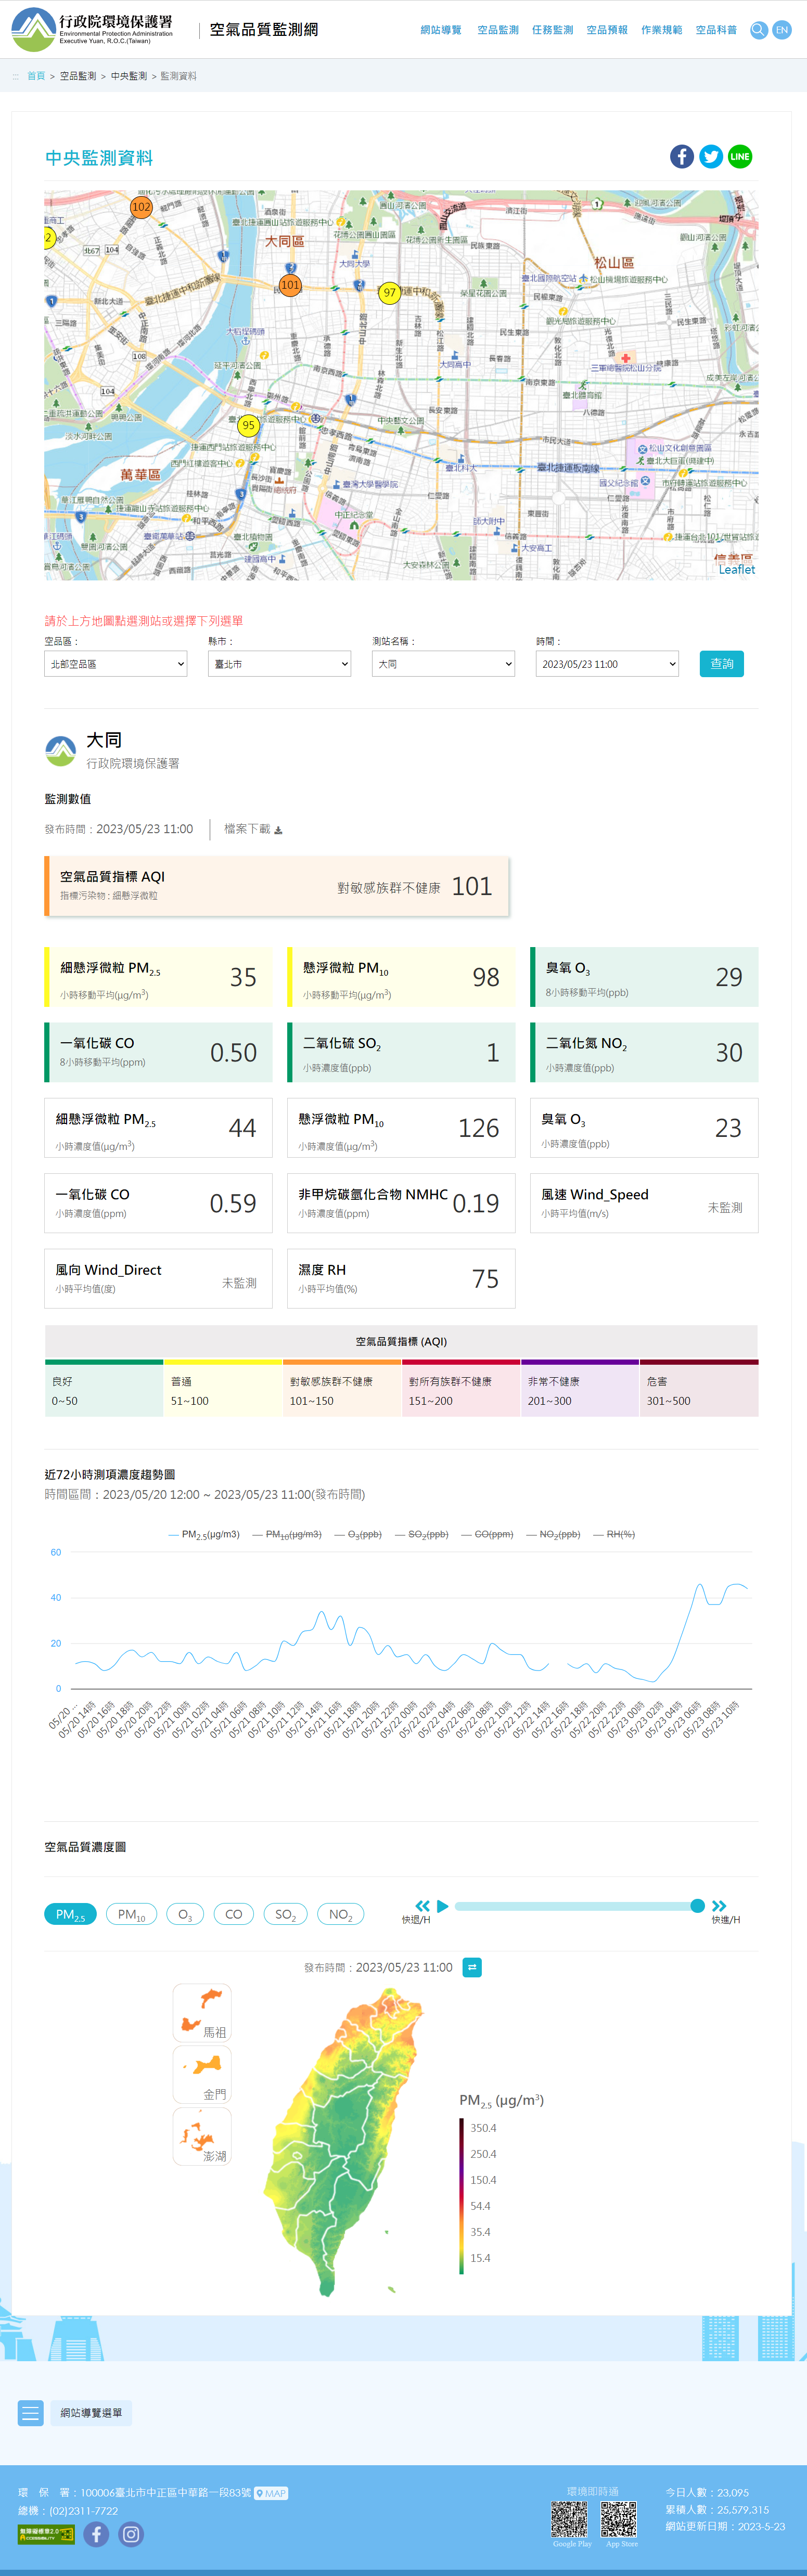The image size is (807, 2576).
Task: Share page via LINE icon
Action: click(x=740, y=157)
